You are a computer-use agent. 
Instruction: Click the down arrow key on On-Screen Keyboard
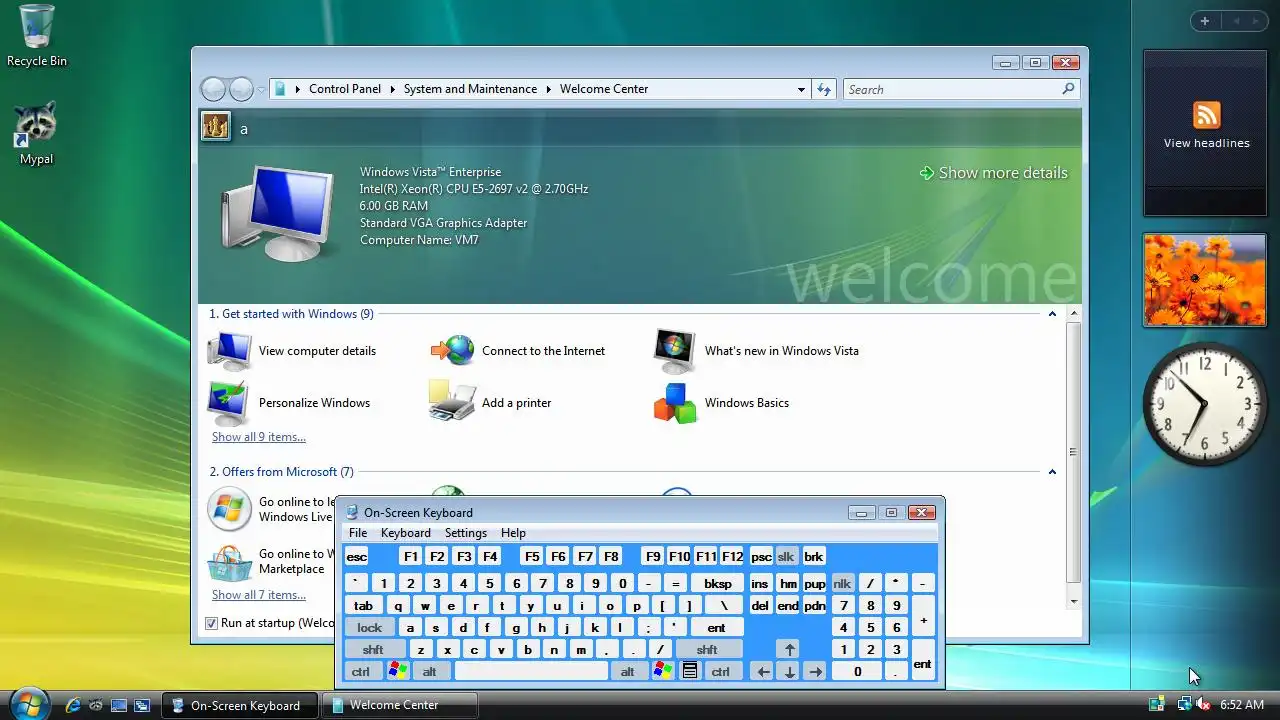(789, 672)
